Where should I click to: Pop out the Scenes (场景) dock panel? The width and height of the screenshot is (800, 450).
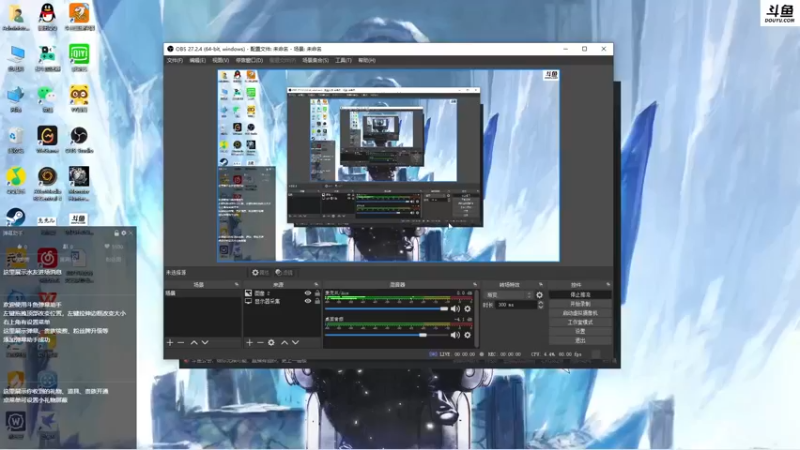pyautogui.click(x=236, y=285)
